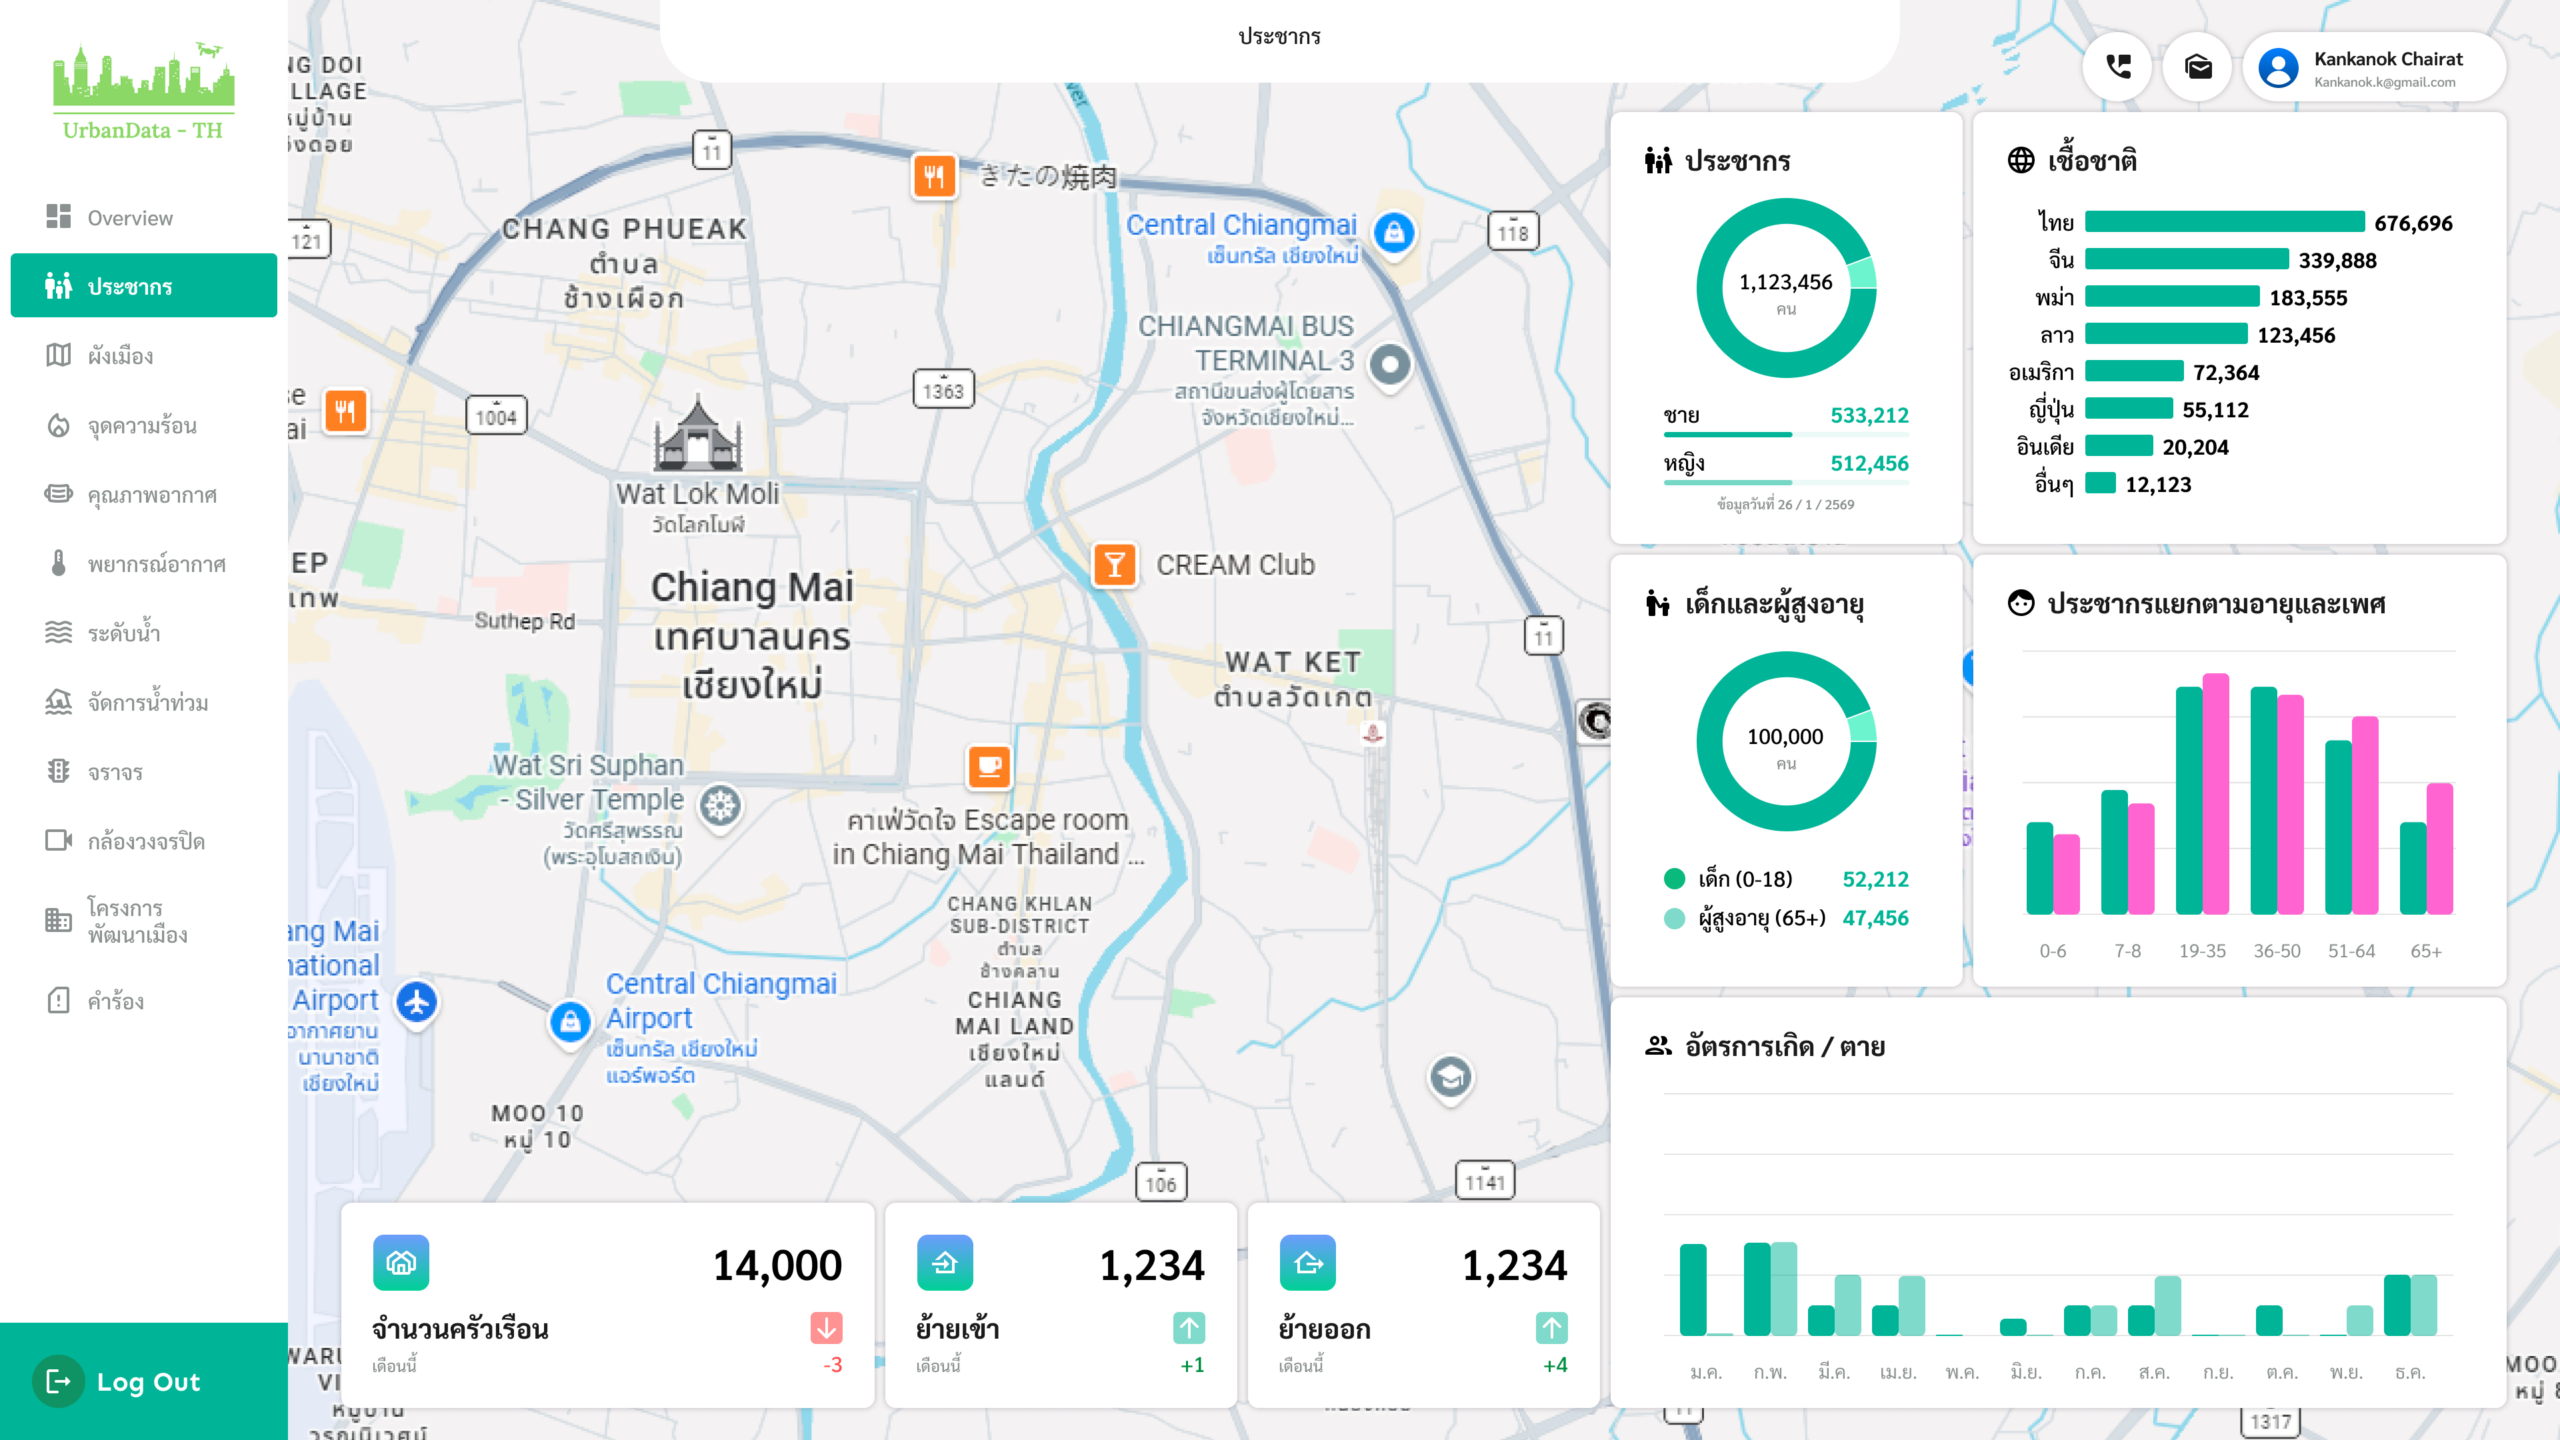The image size is (2560, 1440).
Task: Click the phone call icon
Action: [2118, 67]
